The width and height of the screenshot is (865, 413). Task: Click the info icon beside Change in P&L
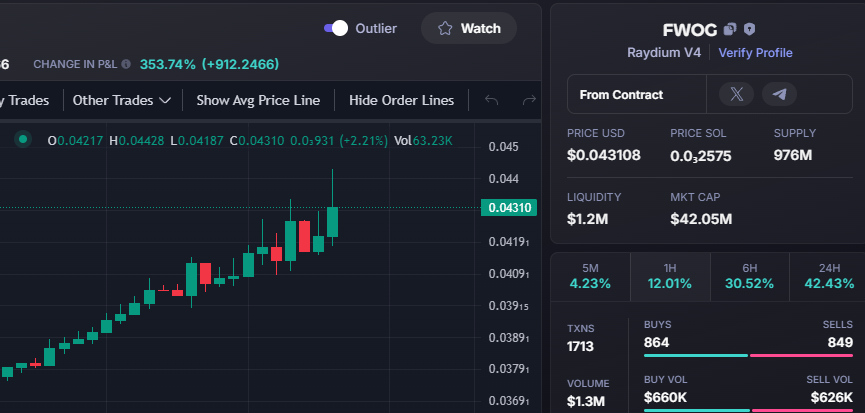click(x=126, y=64)
